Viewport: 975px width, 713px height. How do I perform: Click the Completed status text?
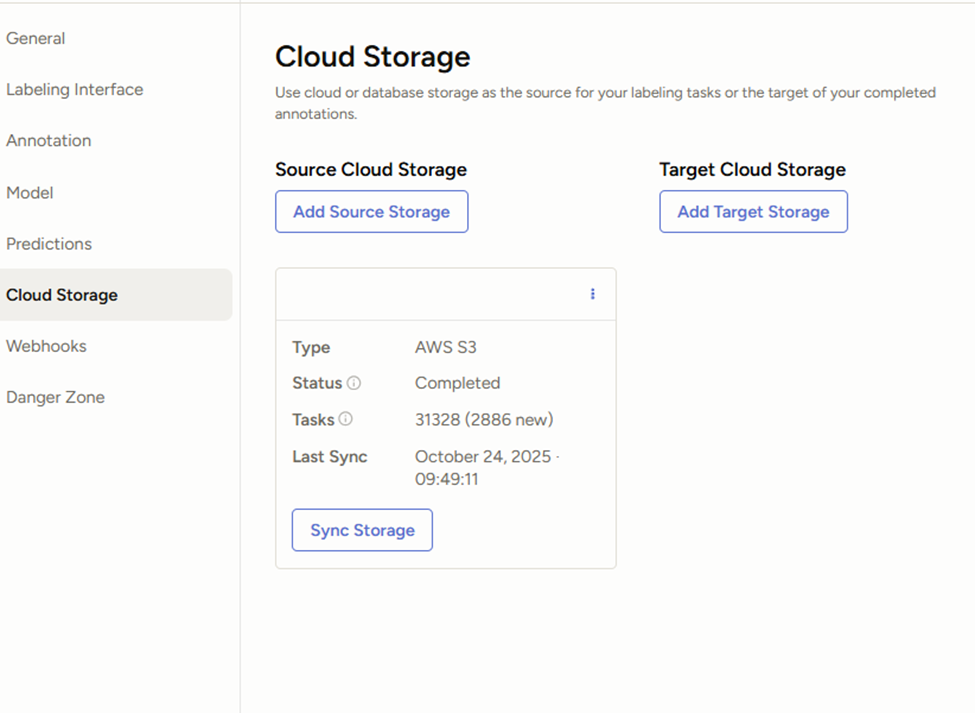click(457, 383)
